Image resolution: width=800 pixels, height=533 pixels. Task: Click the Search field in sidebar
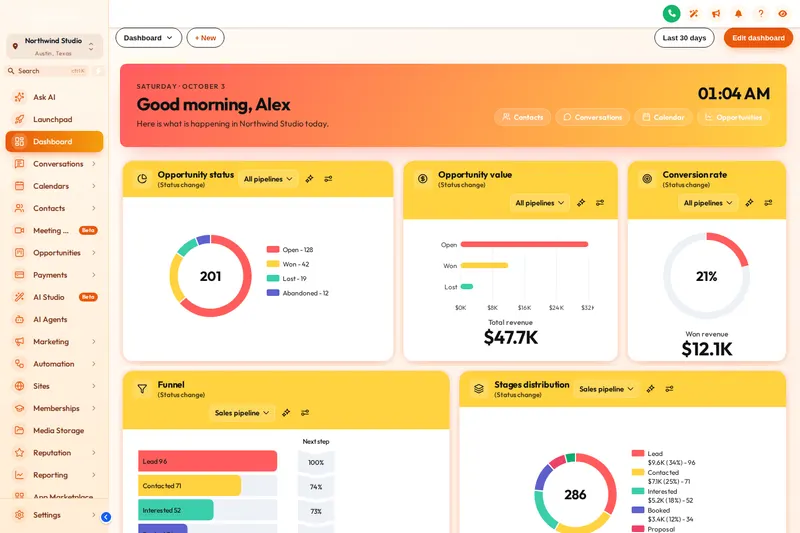(x=47, y=71)
